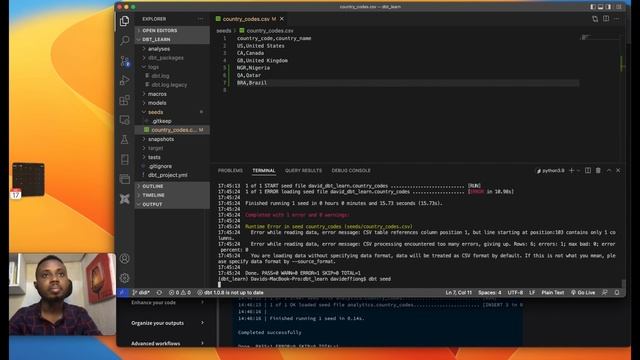
Task: Change Plain Text language mode
Action: point(553,293)
